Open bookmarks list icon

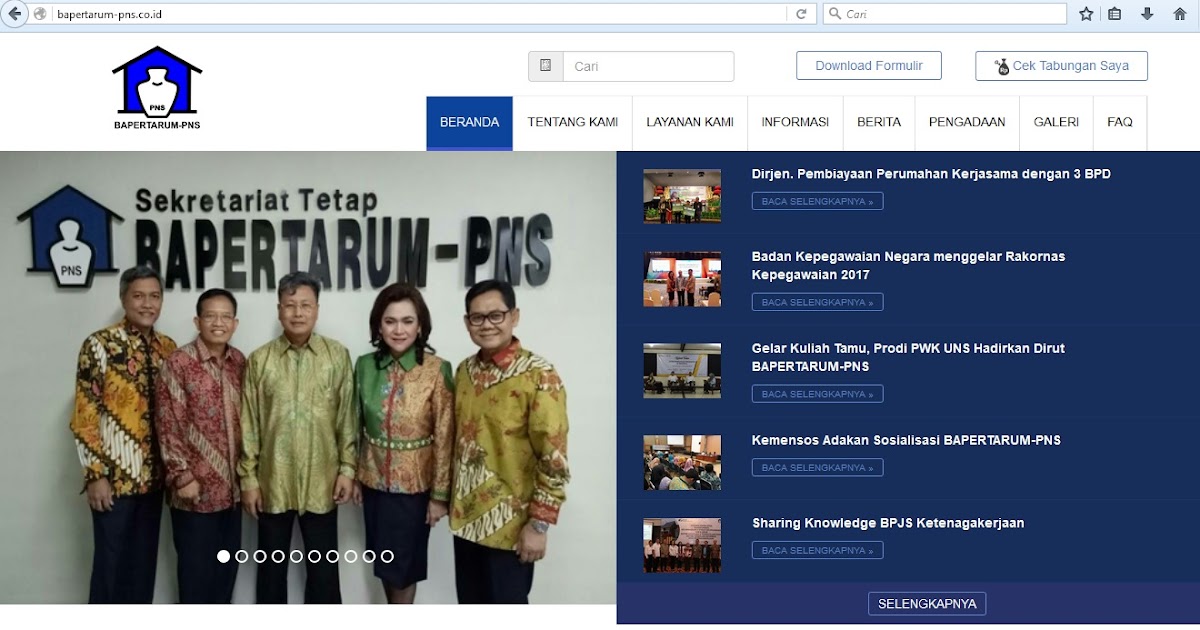click(x=1115, y=14)
